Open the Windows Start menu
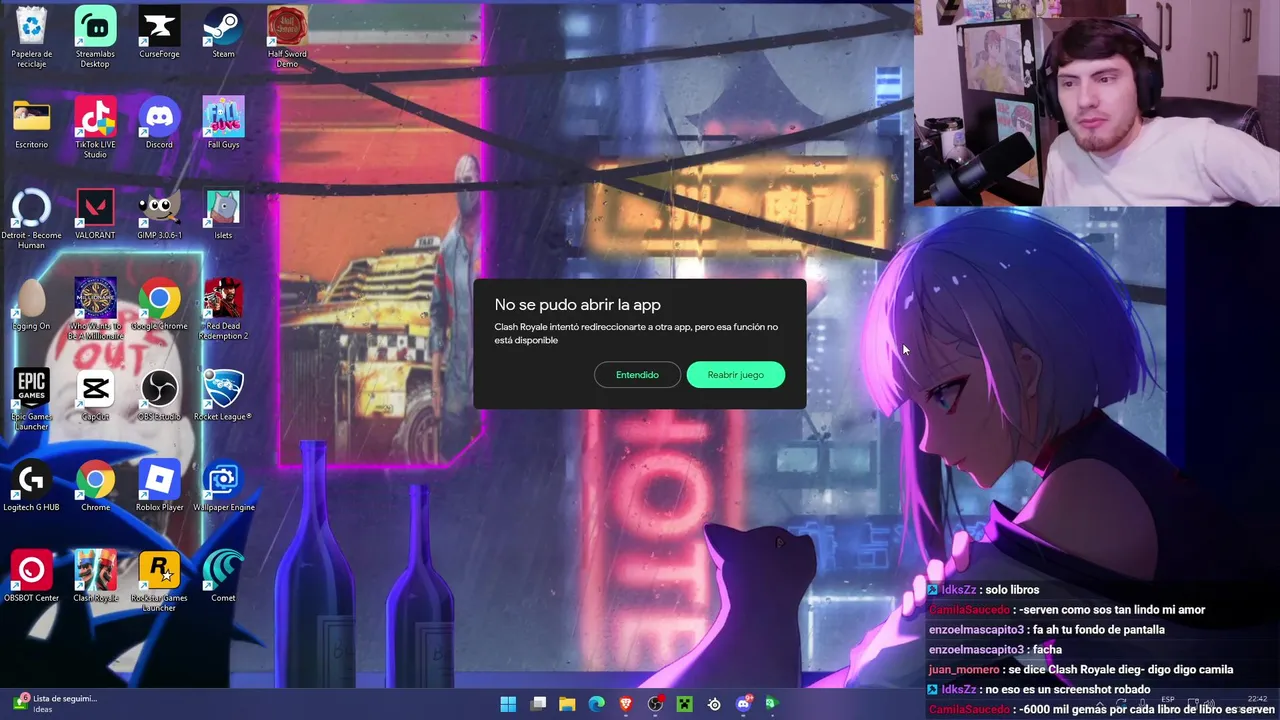Viewport: 1280px width, 720px height. 508,704
